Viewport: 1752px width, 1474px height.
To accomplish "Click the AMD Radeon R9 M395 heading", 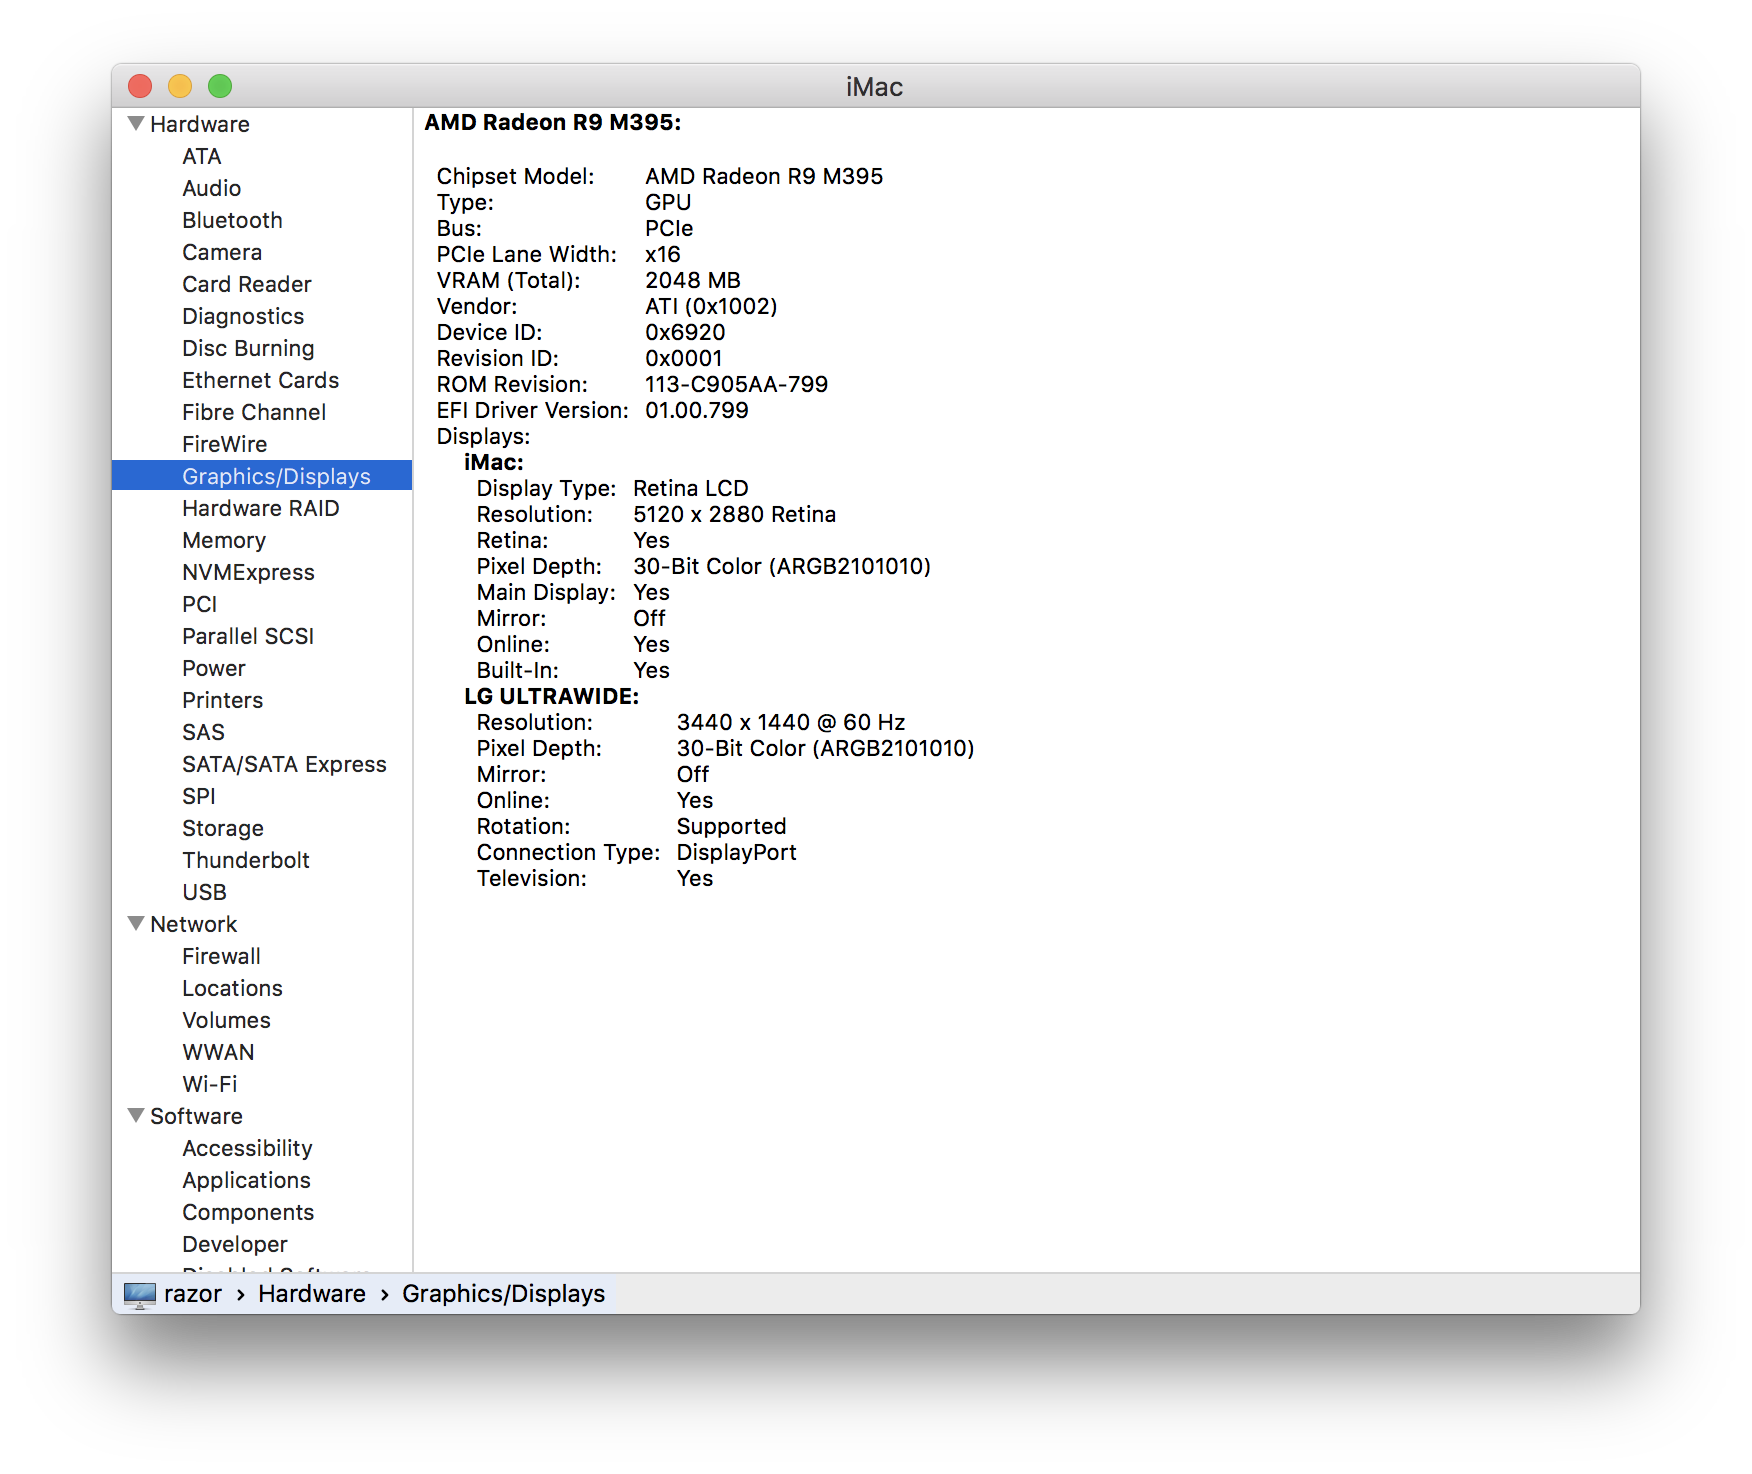I will click(x=553, y=122).
